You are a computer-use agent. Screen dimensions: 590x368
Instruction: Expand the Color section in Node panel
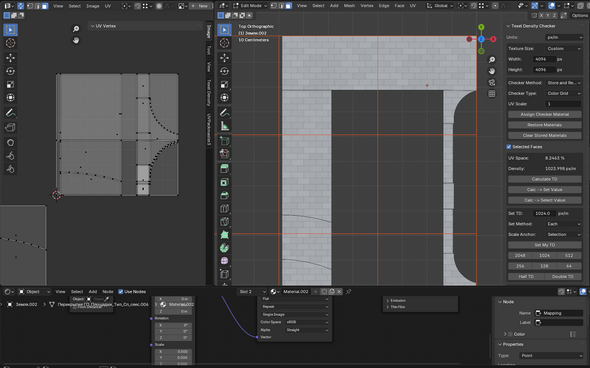(x=505, y=334)
